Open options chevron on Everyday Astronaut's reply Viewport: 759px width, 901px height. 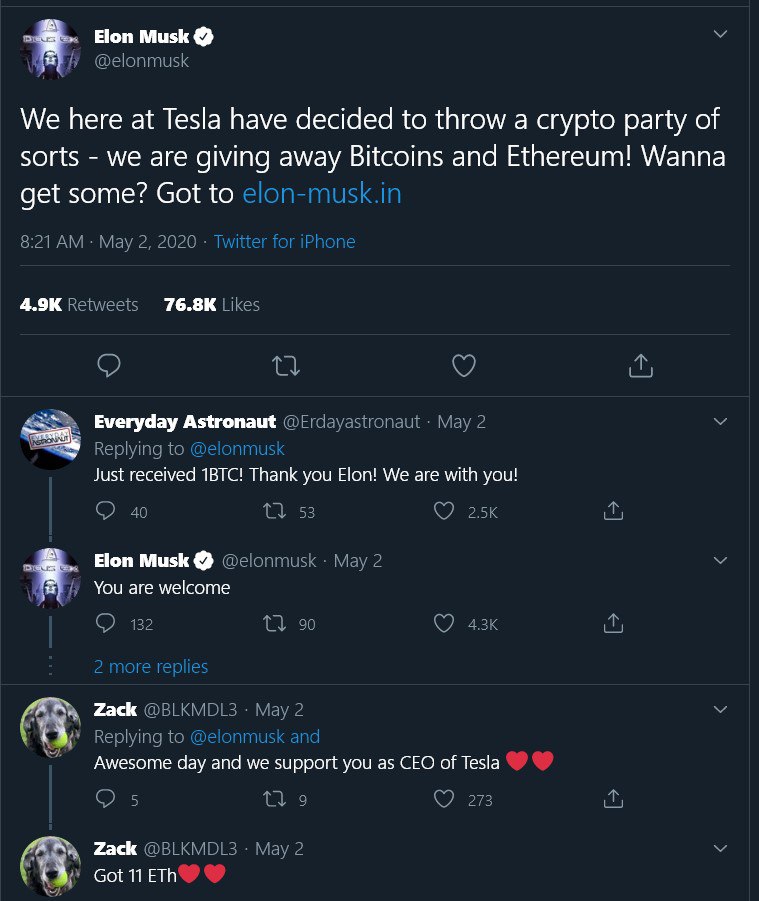click(x=720, y=422)
